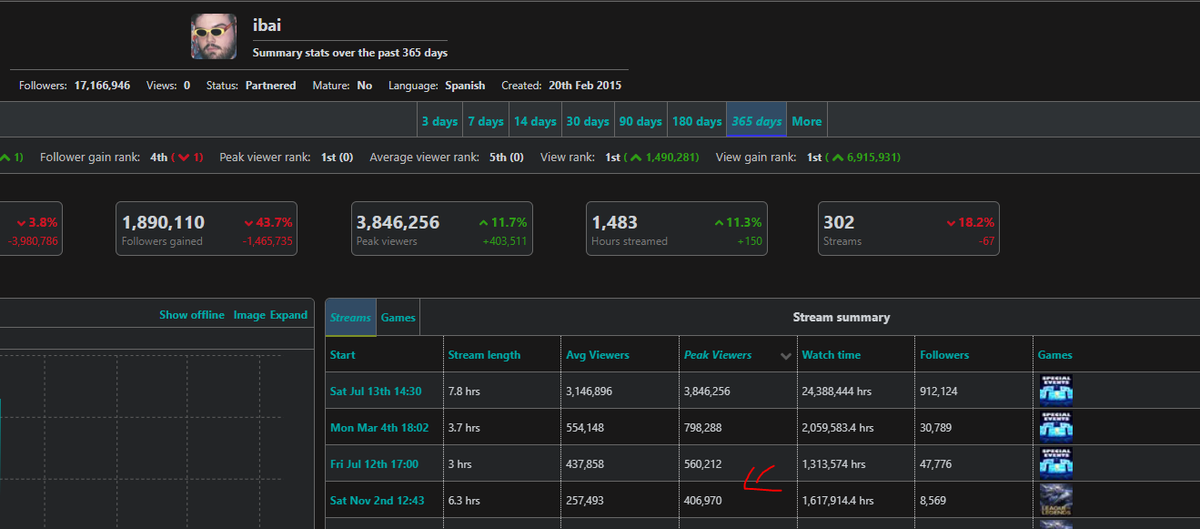This screenshot has height=529, width=1200.
Task: Switch to the Streams tab
Action: [350, 317]
